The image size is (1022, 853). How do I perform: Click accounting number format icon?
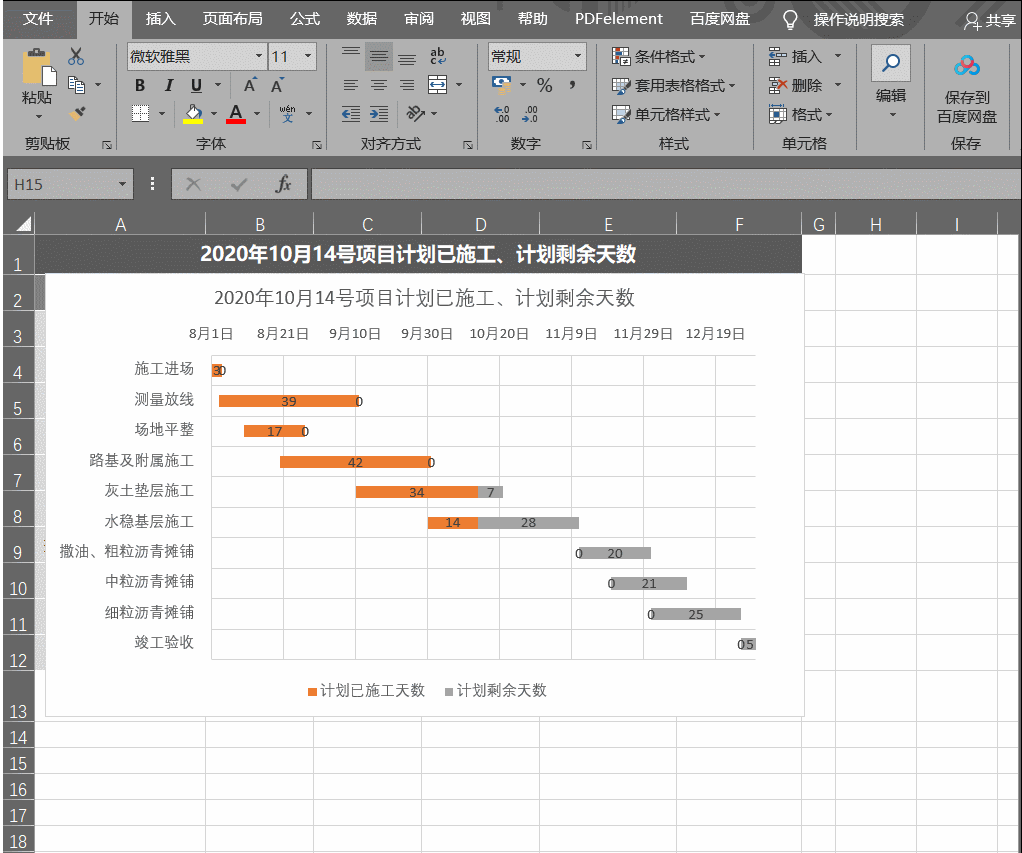pos(502,84)
